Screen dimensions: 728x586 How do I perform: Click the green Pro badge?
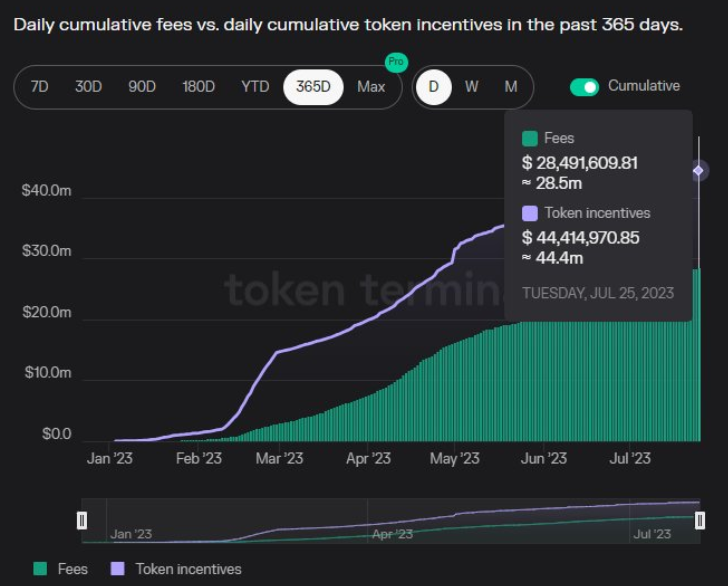(x=396, y=63)
